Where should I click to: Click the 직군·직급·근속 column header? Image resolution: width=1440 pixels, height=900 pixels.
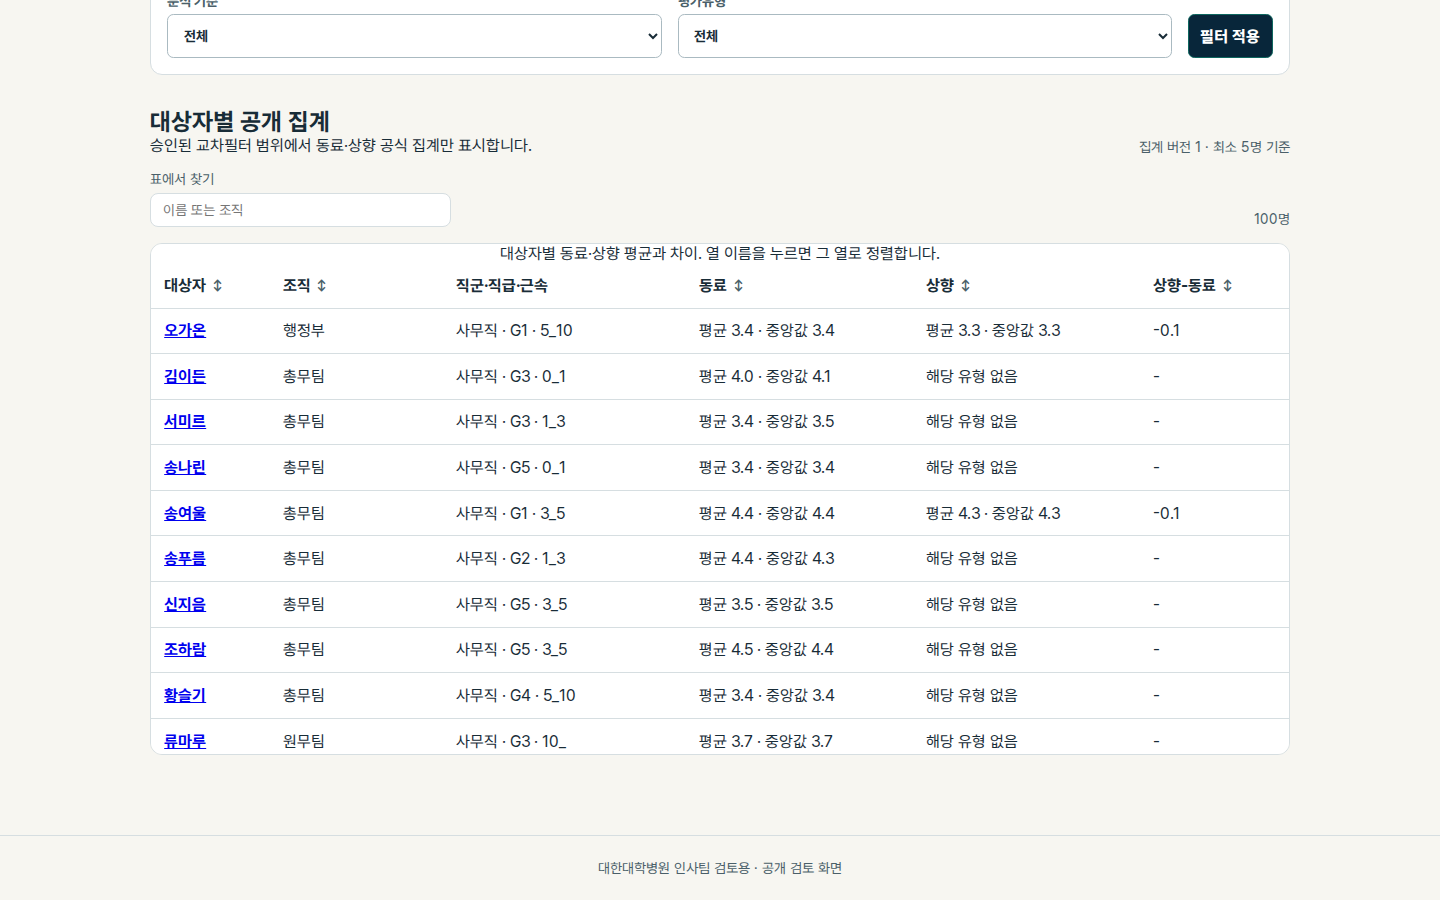tap(501, 286)
